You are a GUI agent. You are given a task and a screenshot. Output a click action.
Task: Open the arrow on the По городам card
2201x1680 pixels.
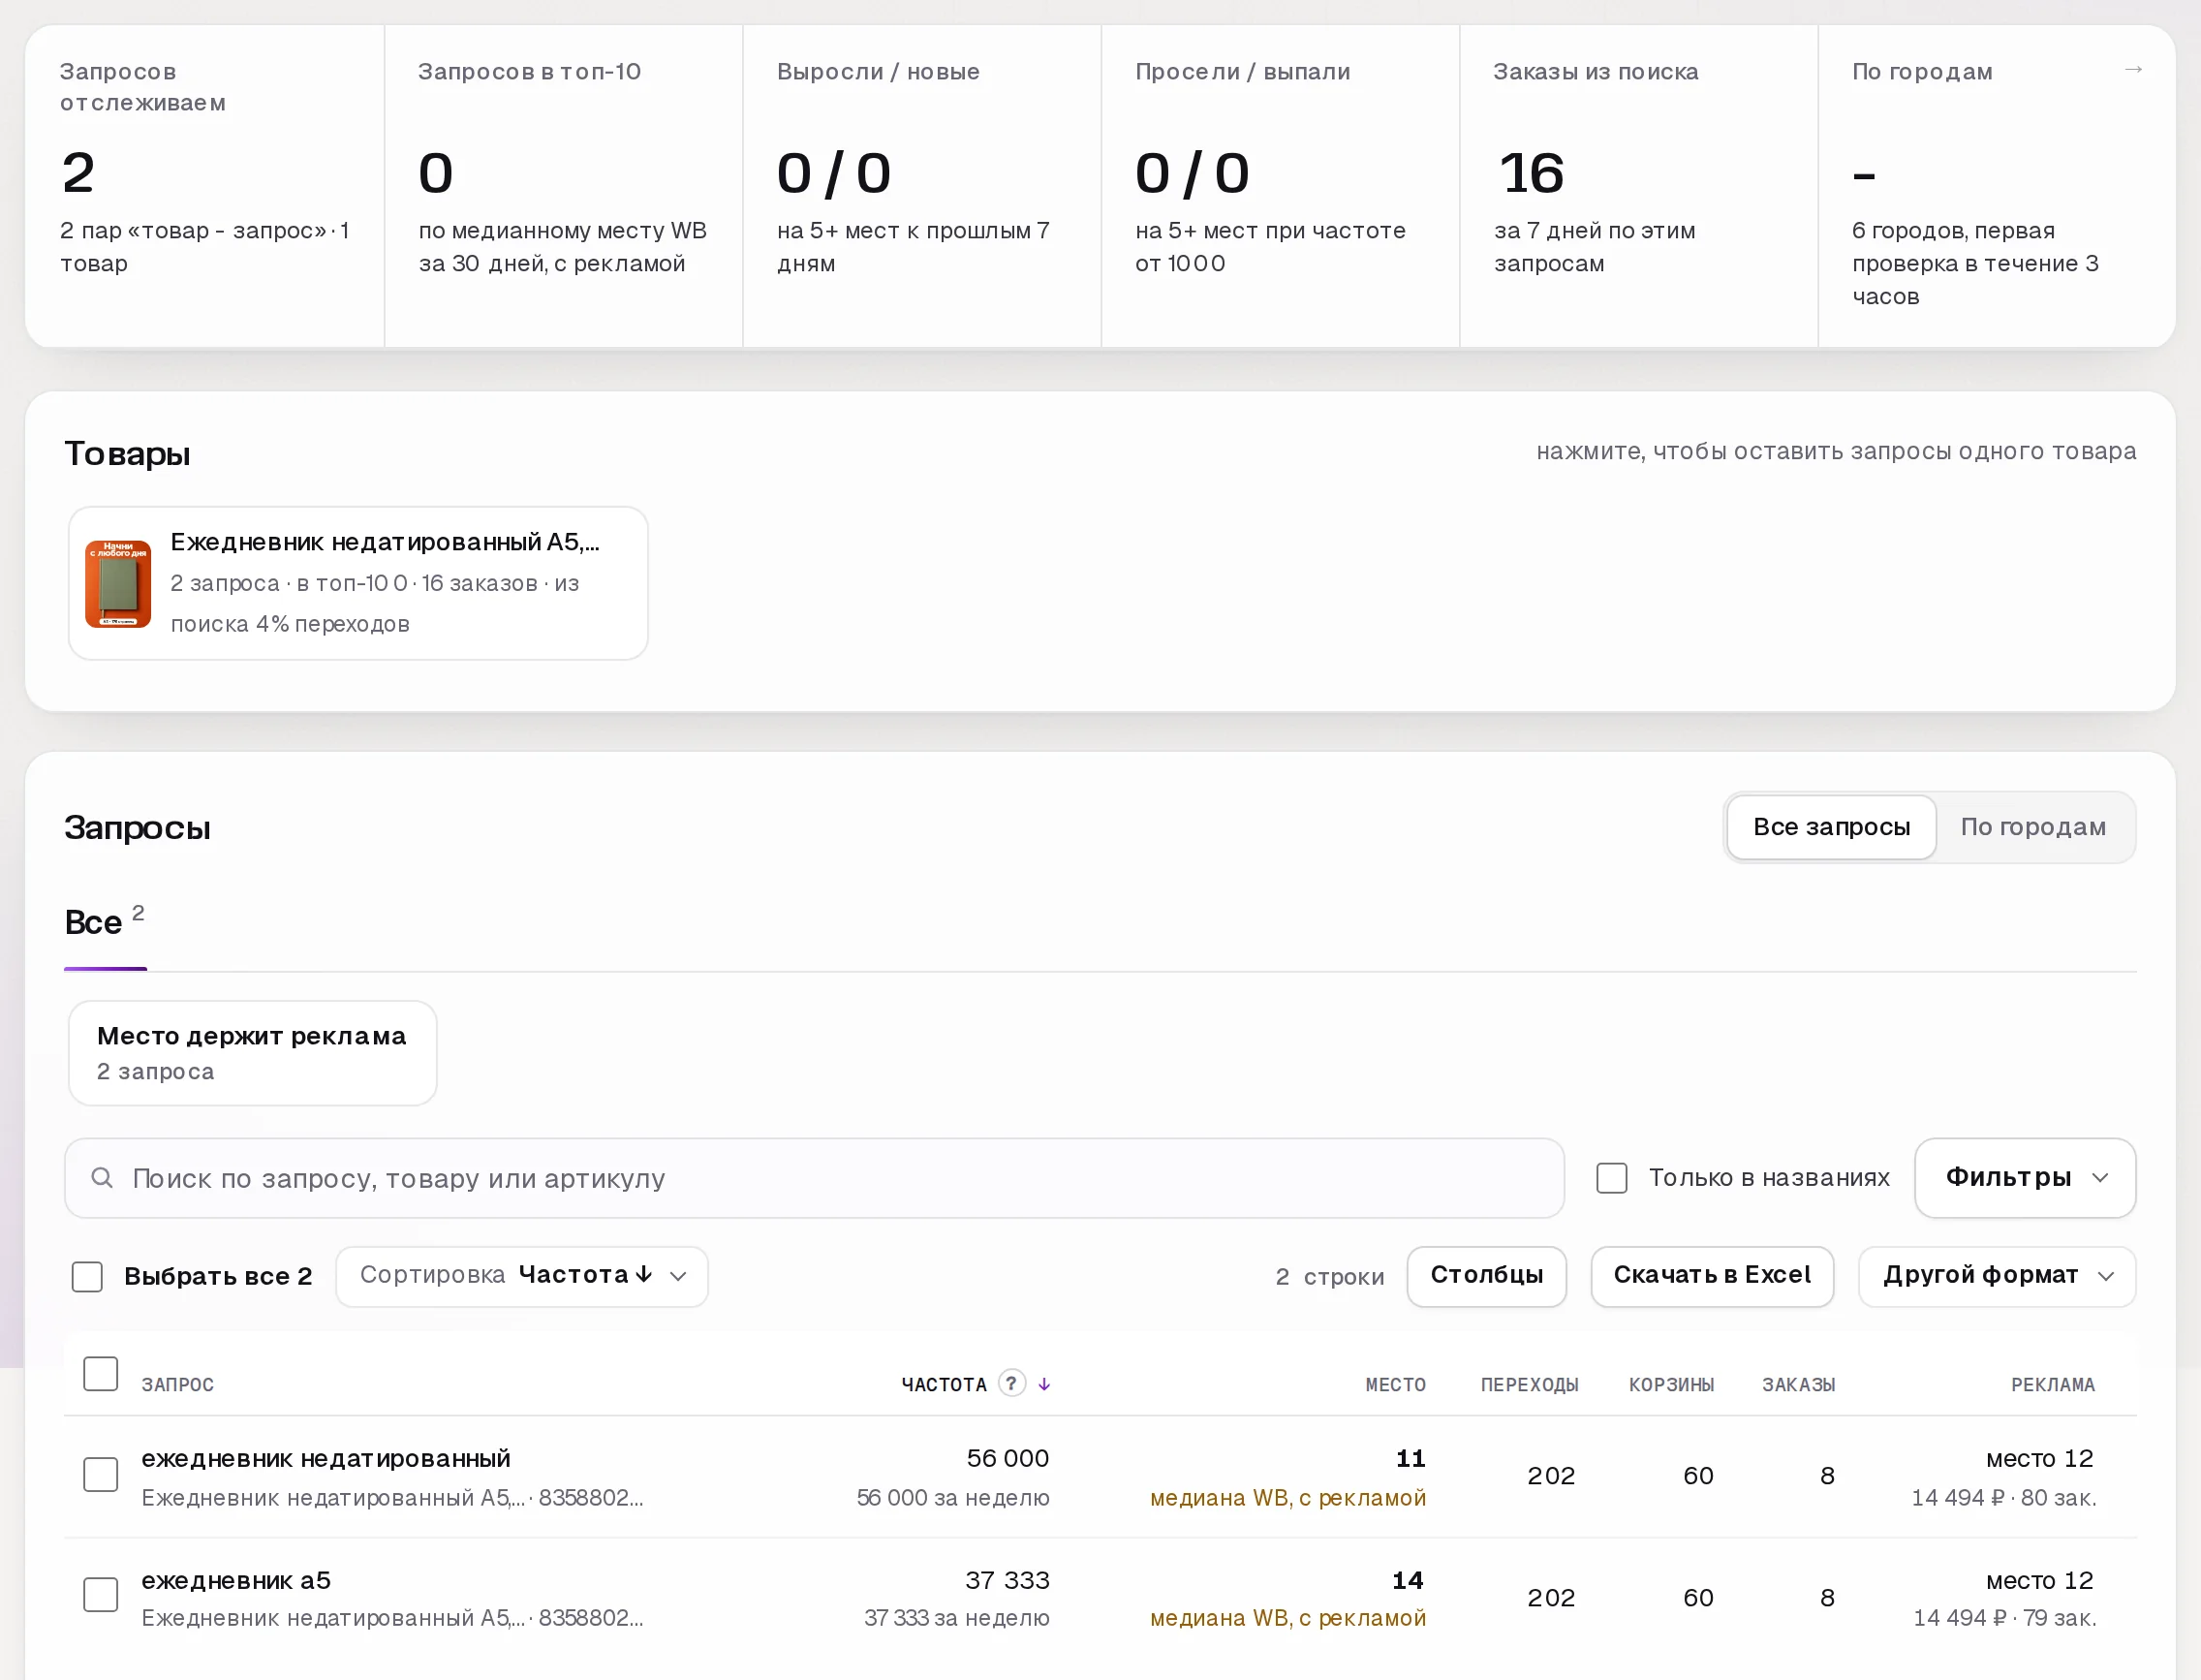point(2132,70)
